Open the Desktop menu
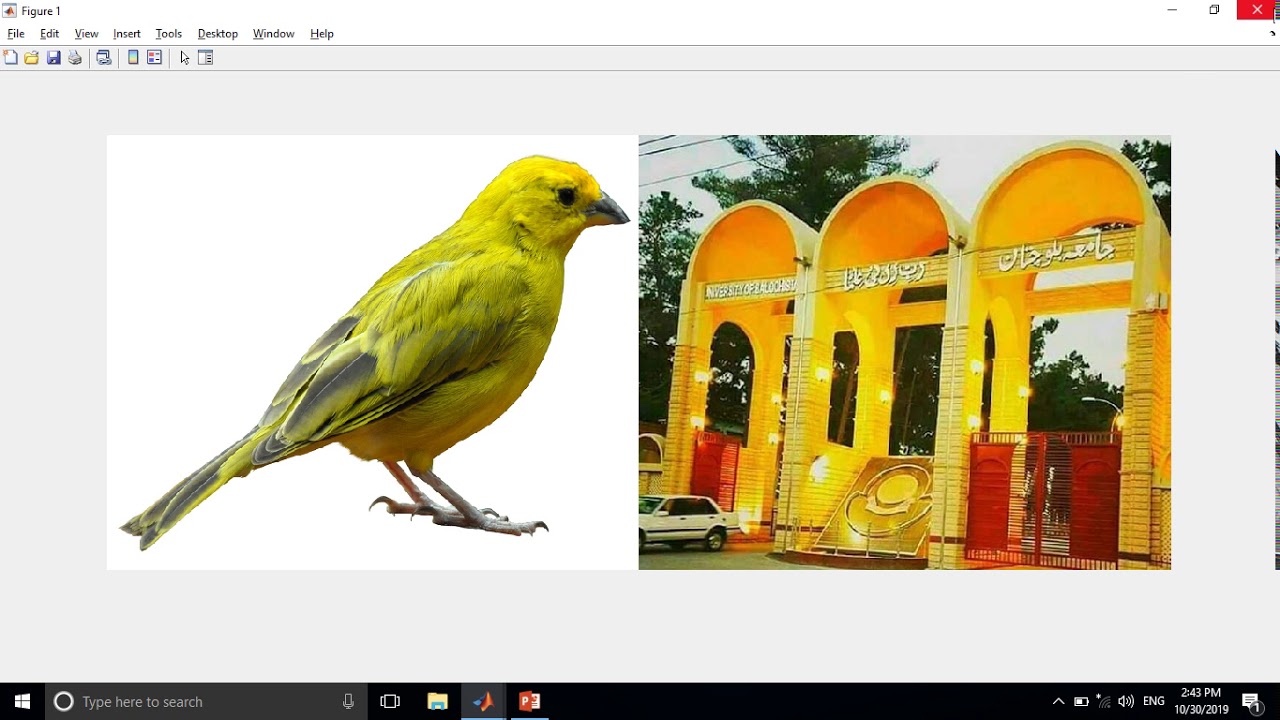 click(218, 34)
